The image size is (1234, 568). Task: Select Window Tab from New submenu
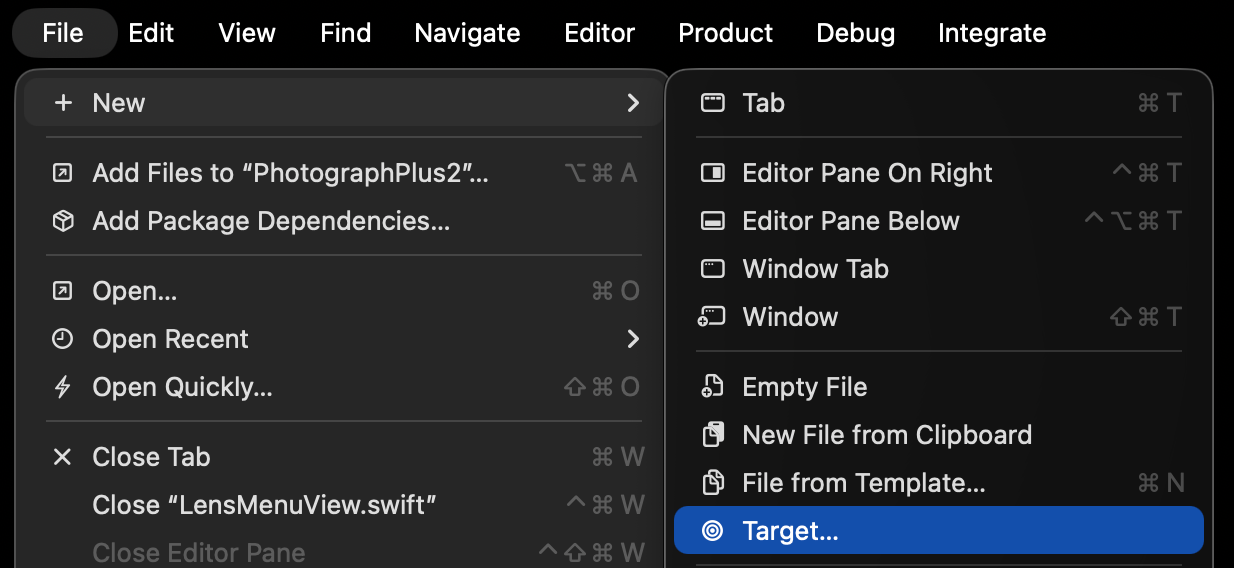pyautogui.click(x=815, y=269)
